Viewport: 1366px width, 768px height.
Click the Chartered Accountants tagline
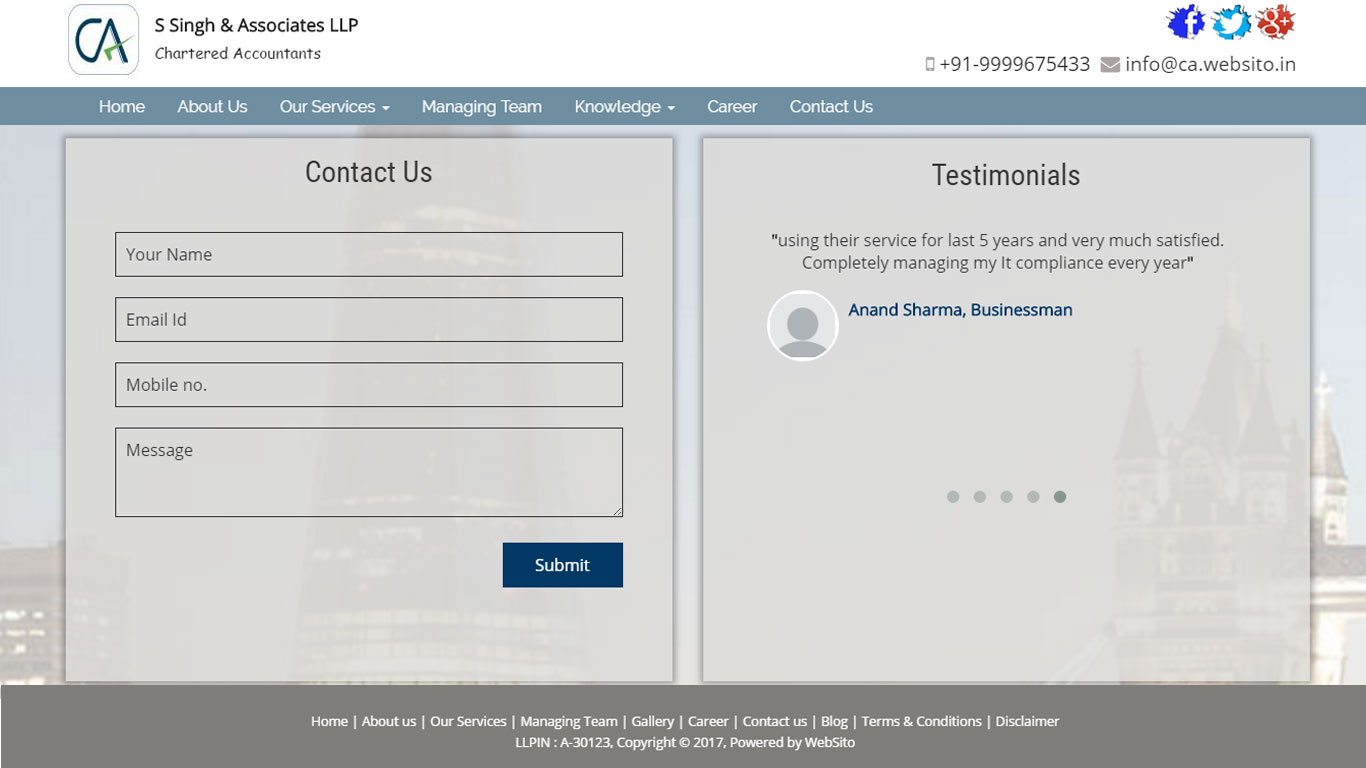[238, 53]
